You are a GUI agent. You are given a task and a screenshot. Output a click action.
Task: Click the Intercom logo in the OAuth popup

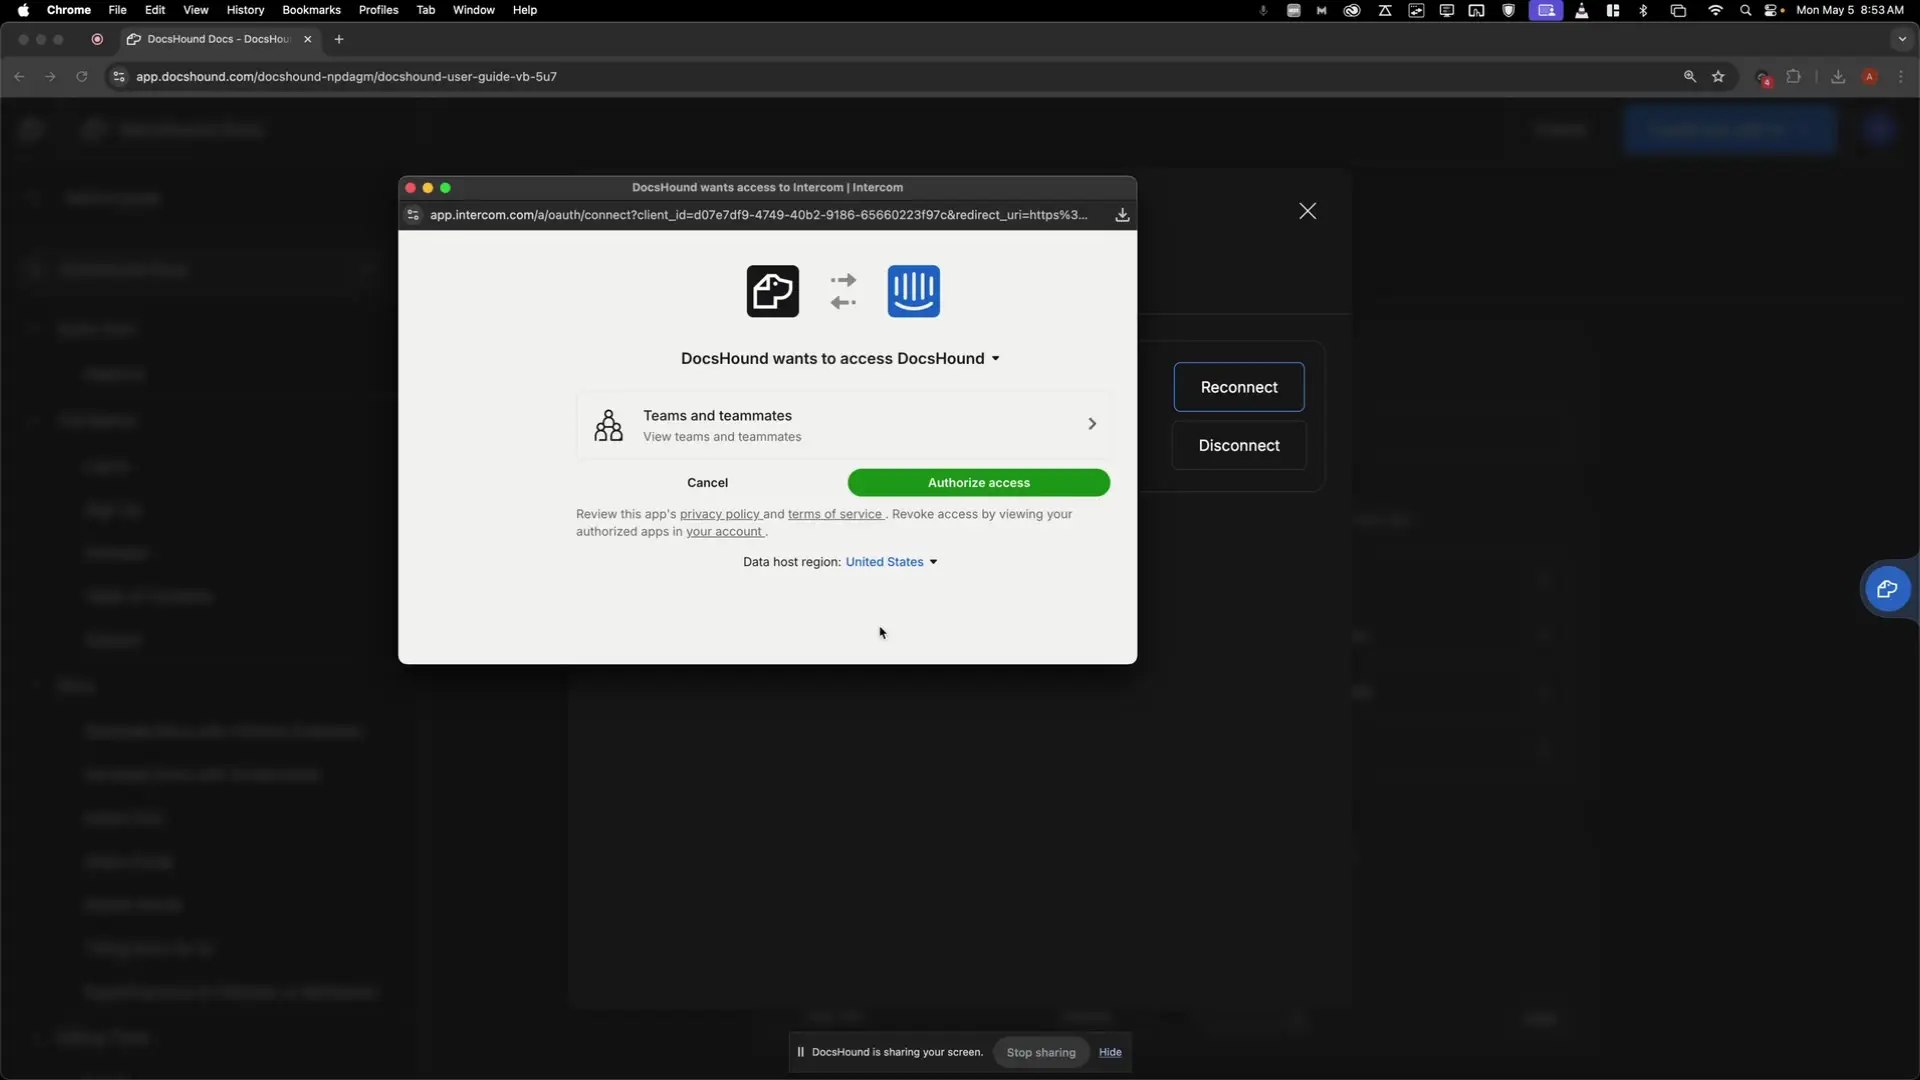tap(914, 291)
